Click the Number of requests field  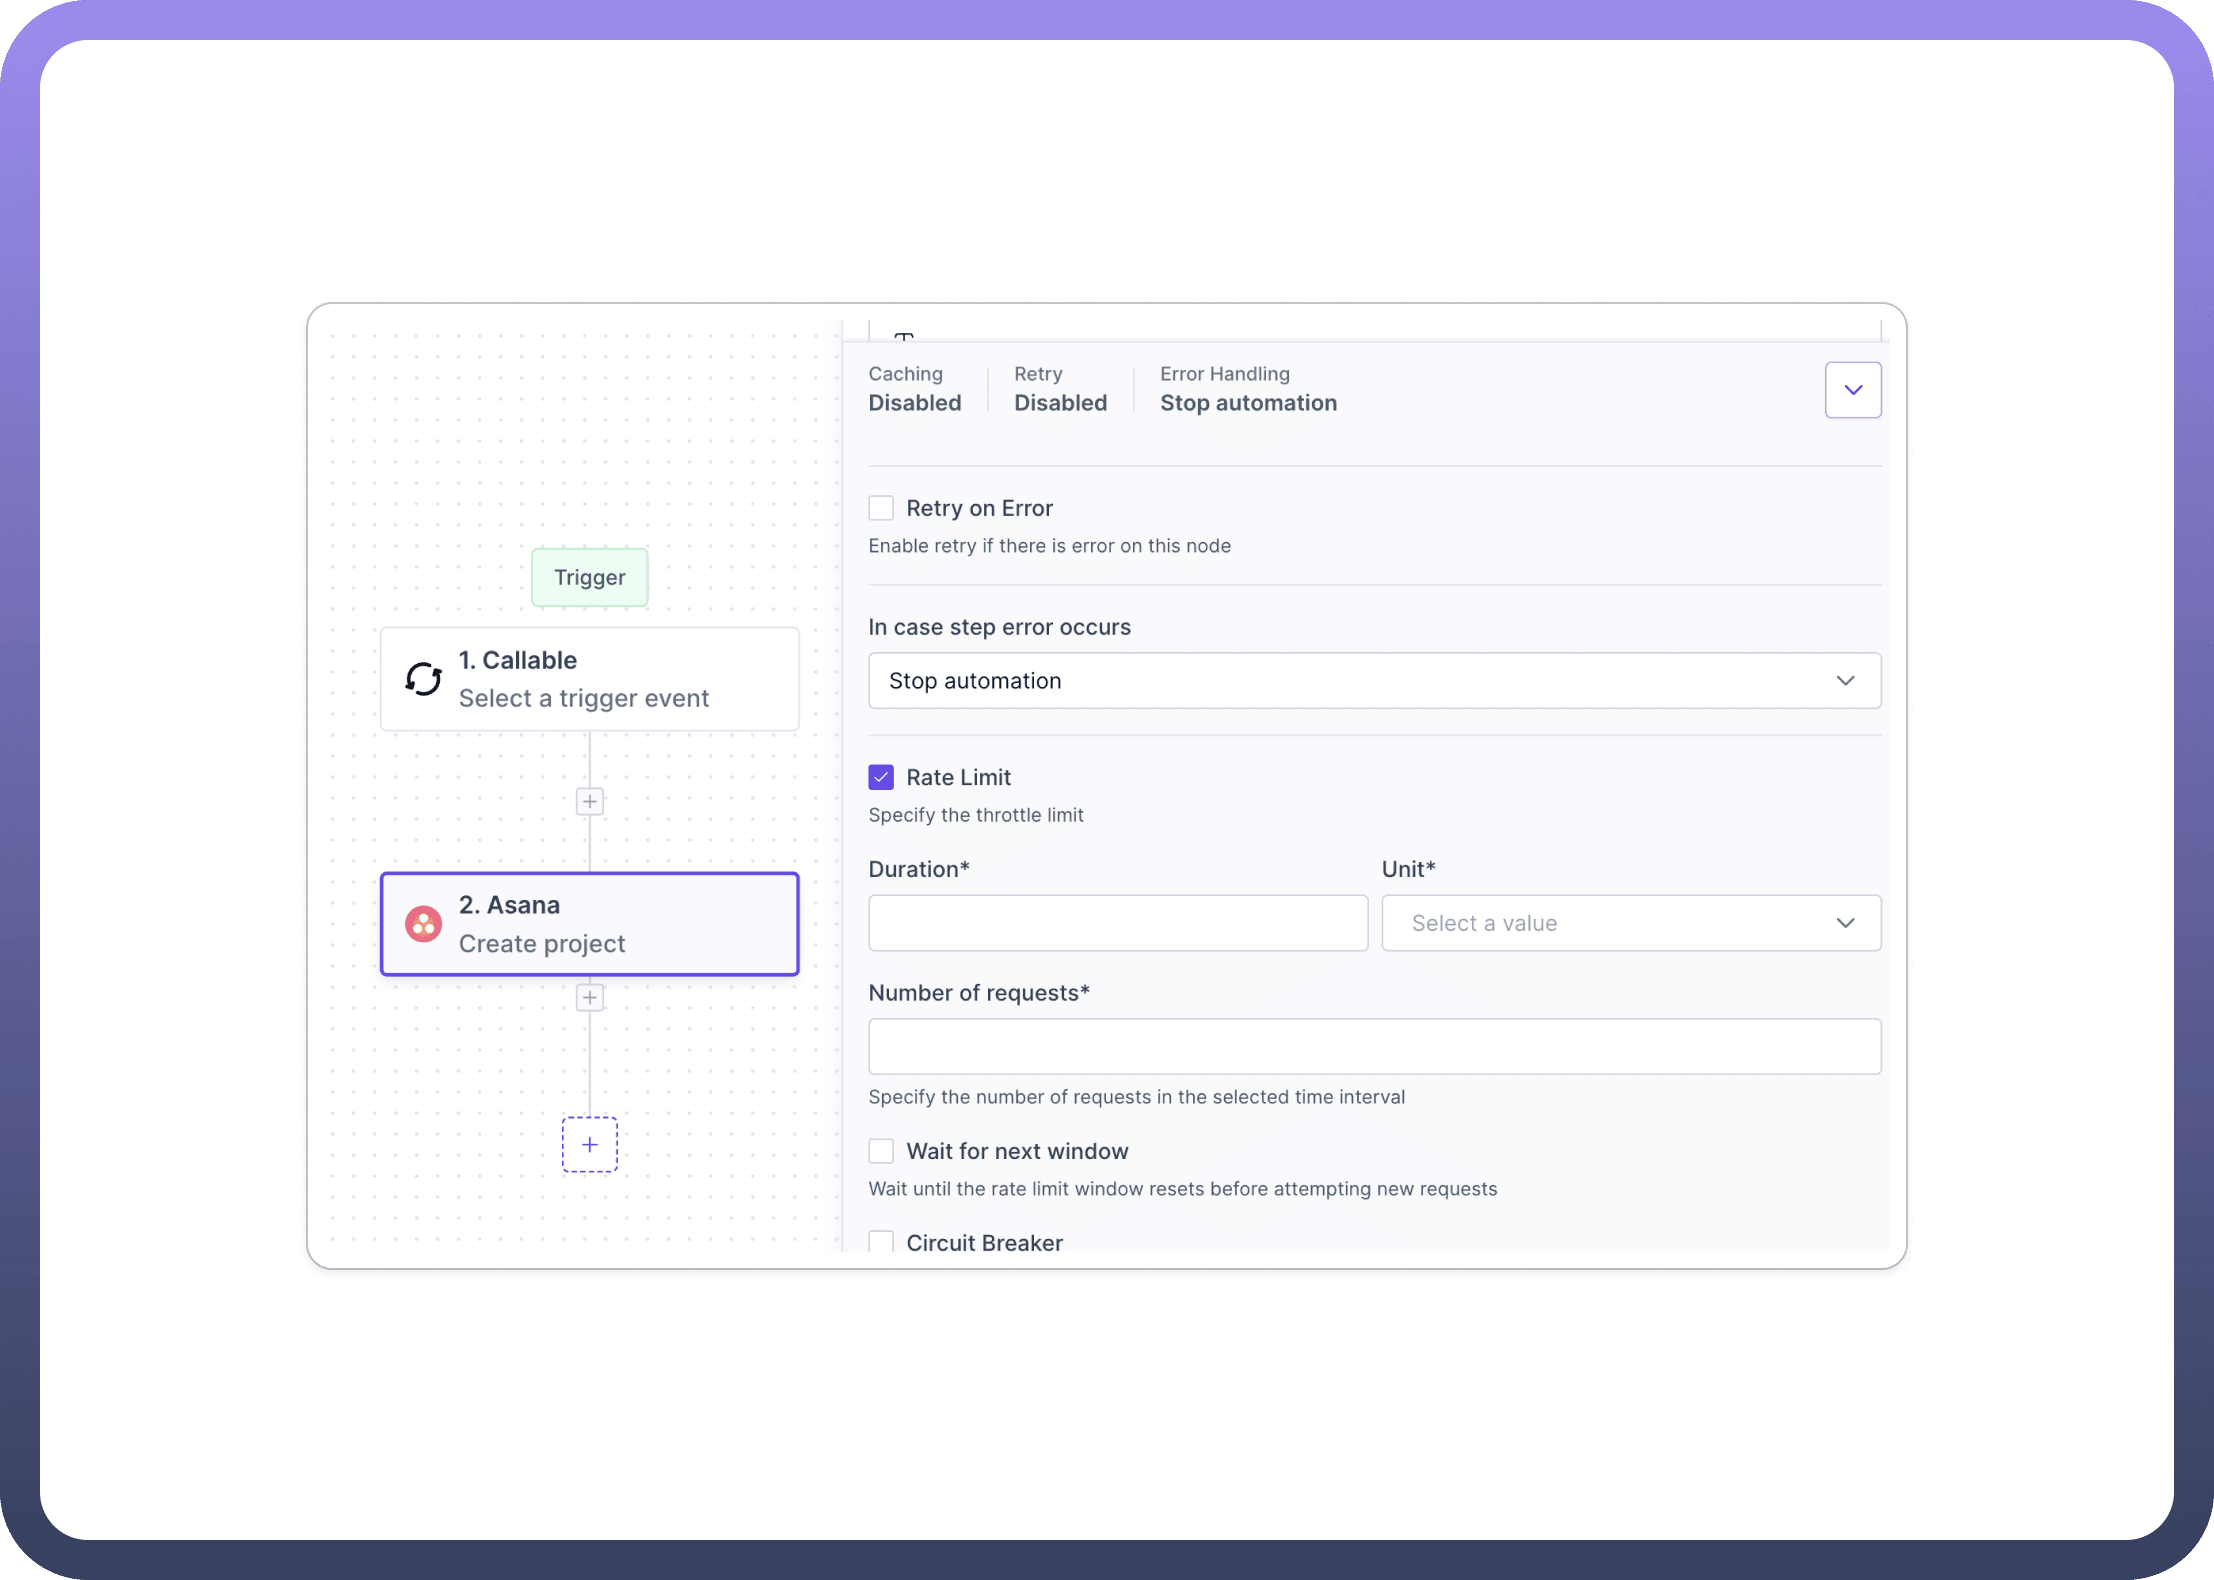click(x=1374, y=1047)
